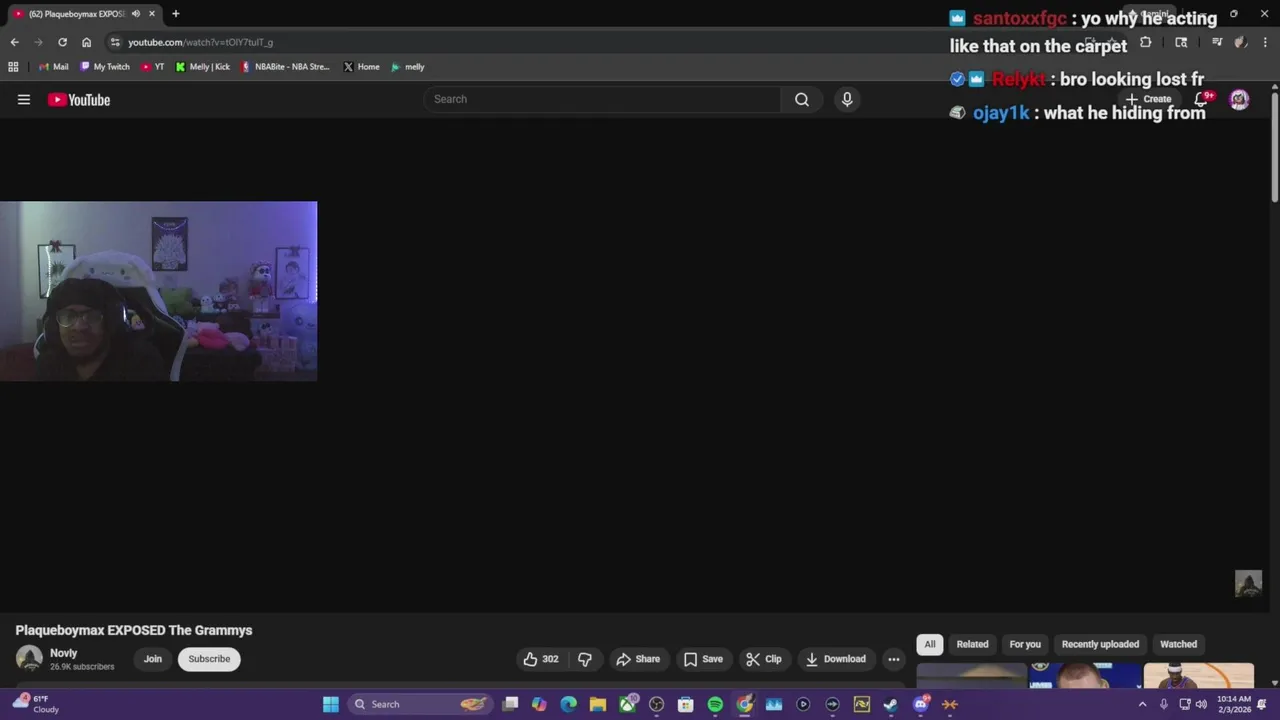Reload the YouTube page
Viewport: 1280px width, 720px height.
pyautogui.click(x=62, y=42)
